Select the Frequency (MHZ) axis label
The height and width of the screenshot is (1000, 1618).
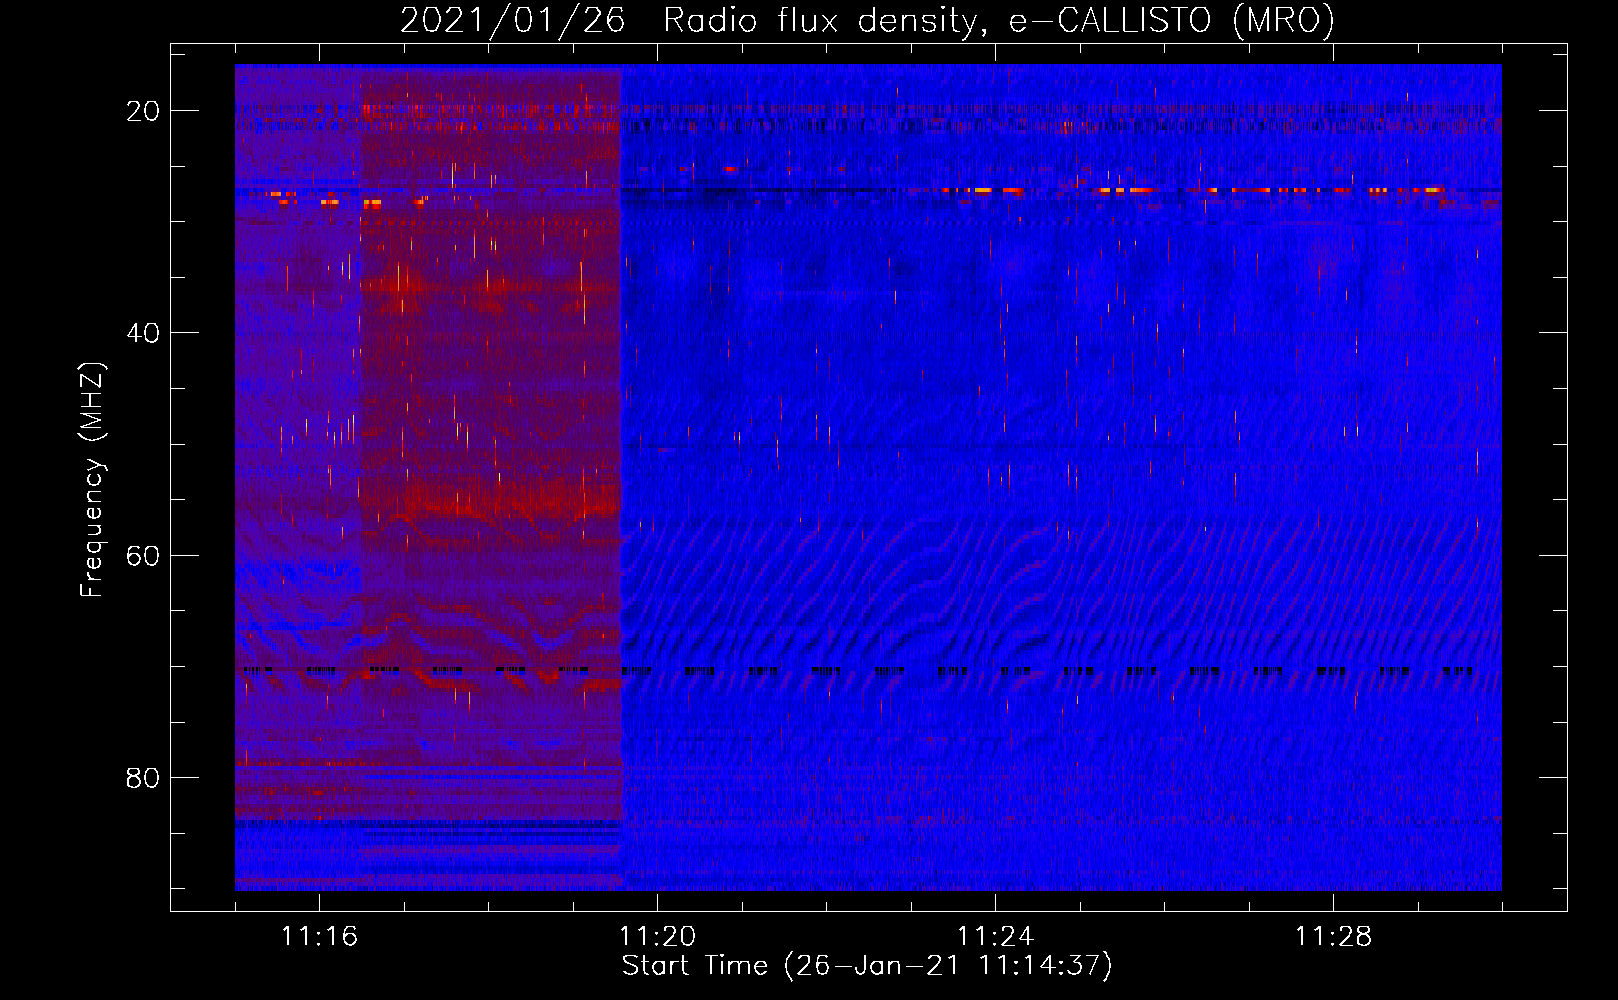92,480
